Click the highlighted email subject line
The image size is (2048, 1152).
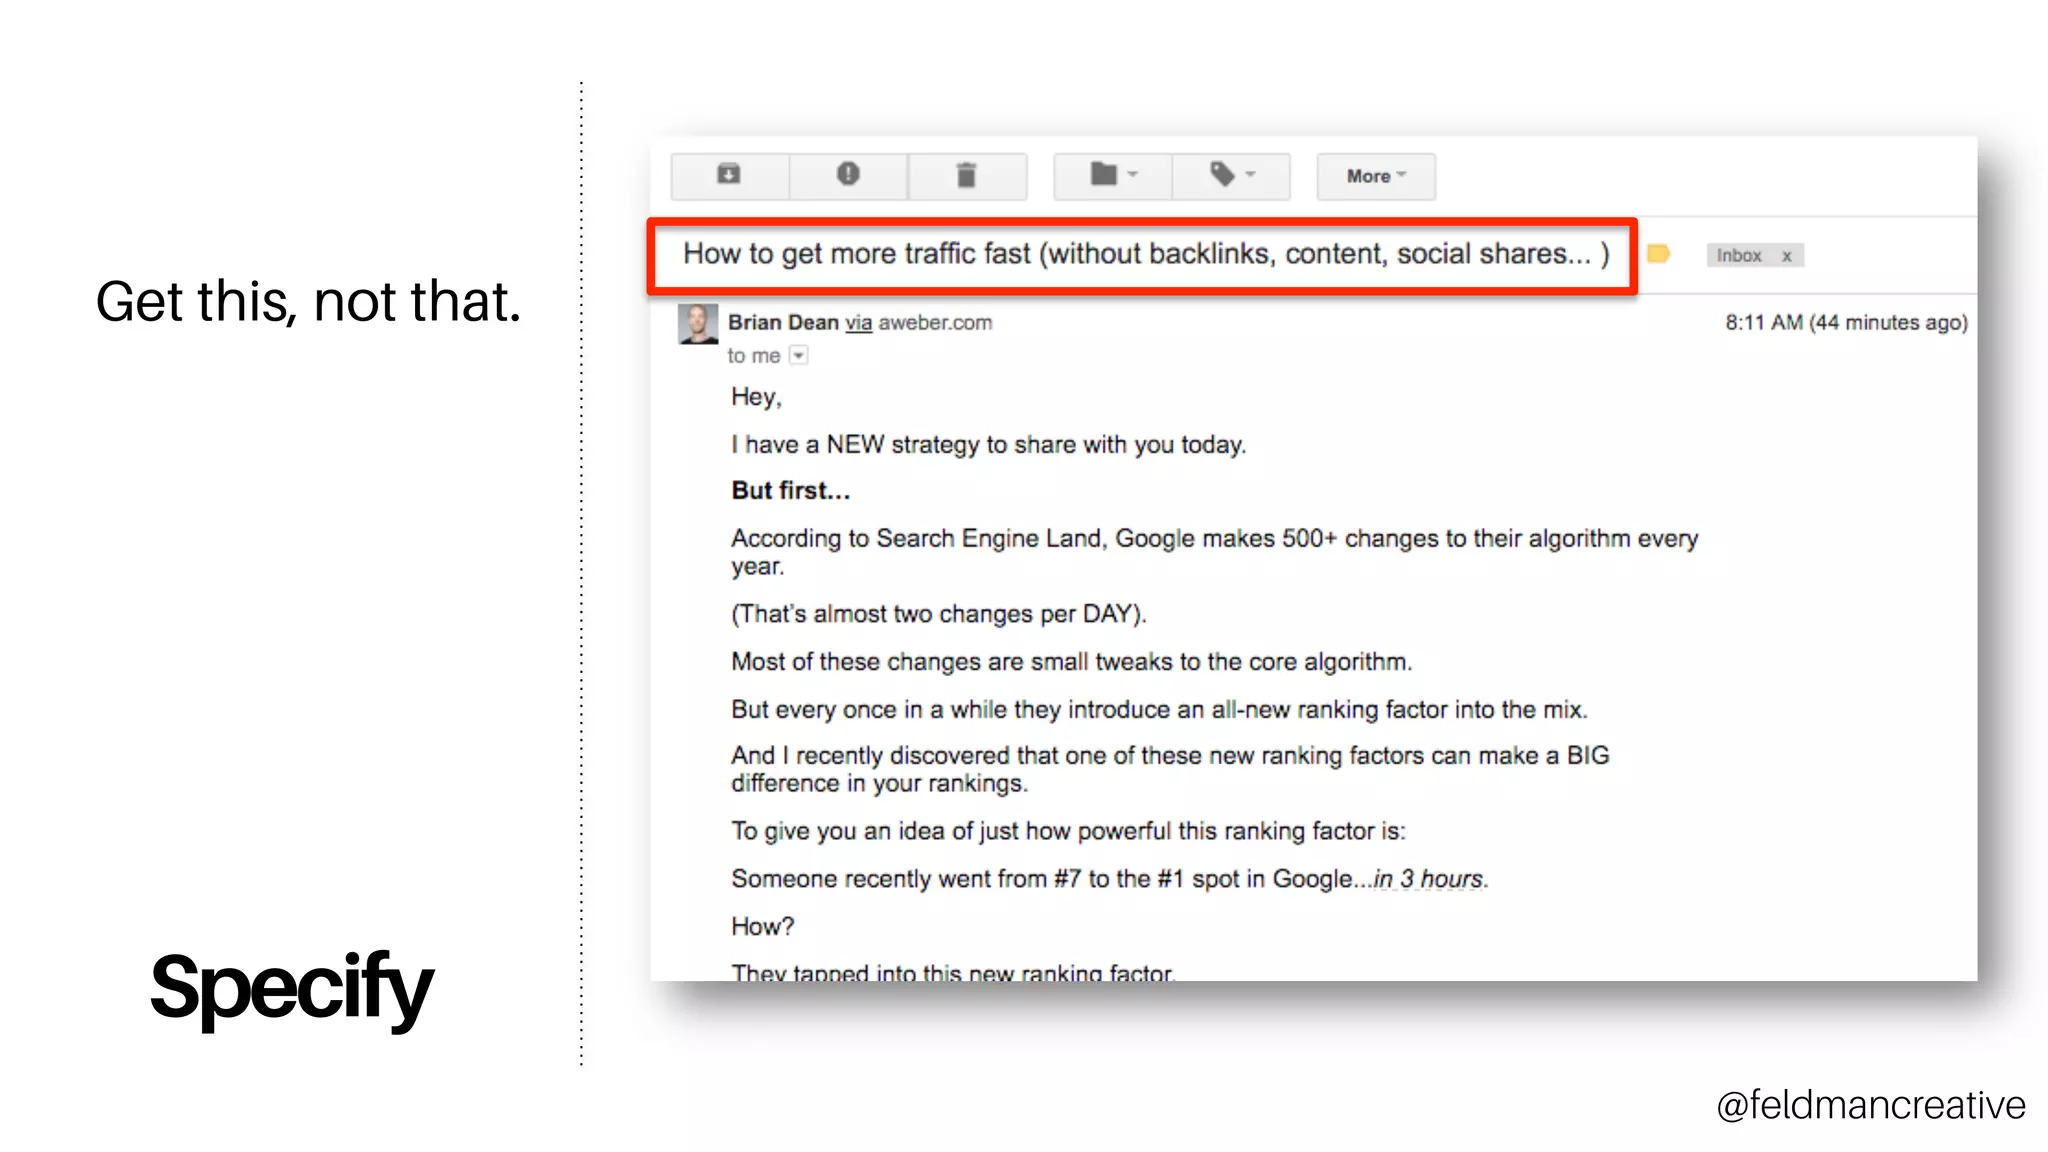[x=1145, y=254]
